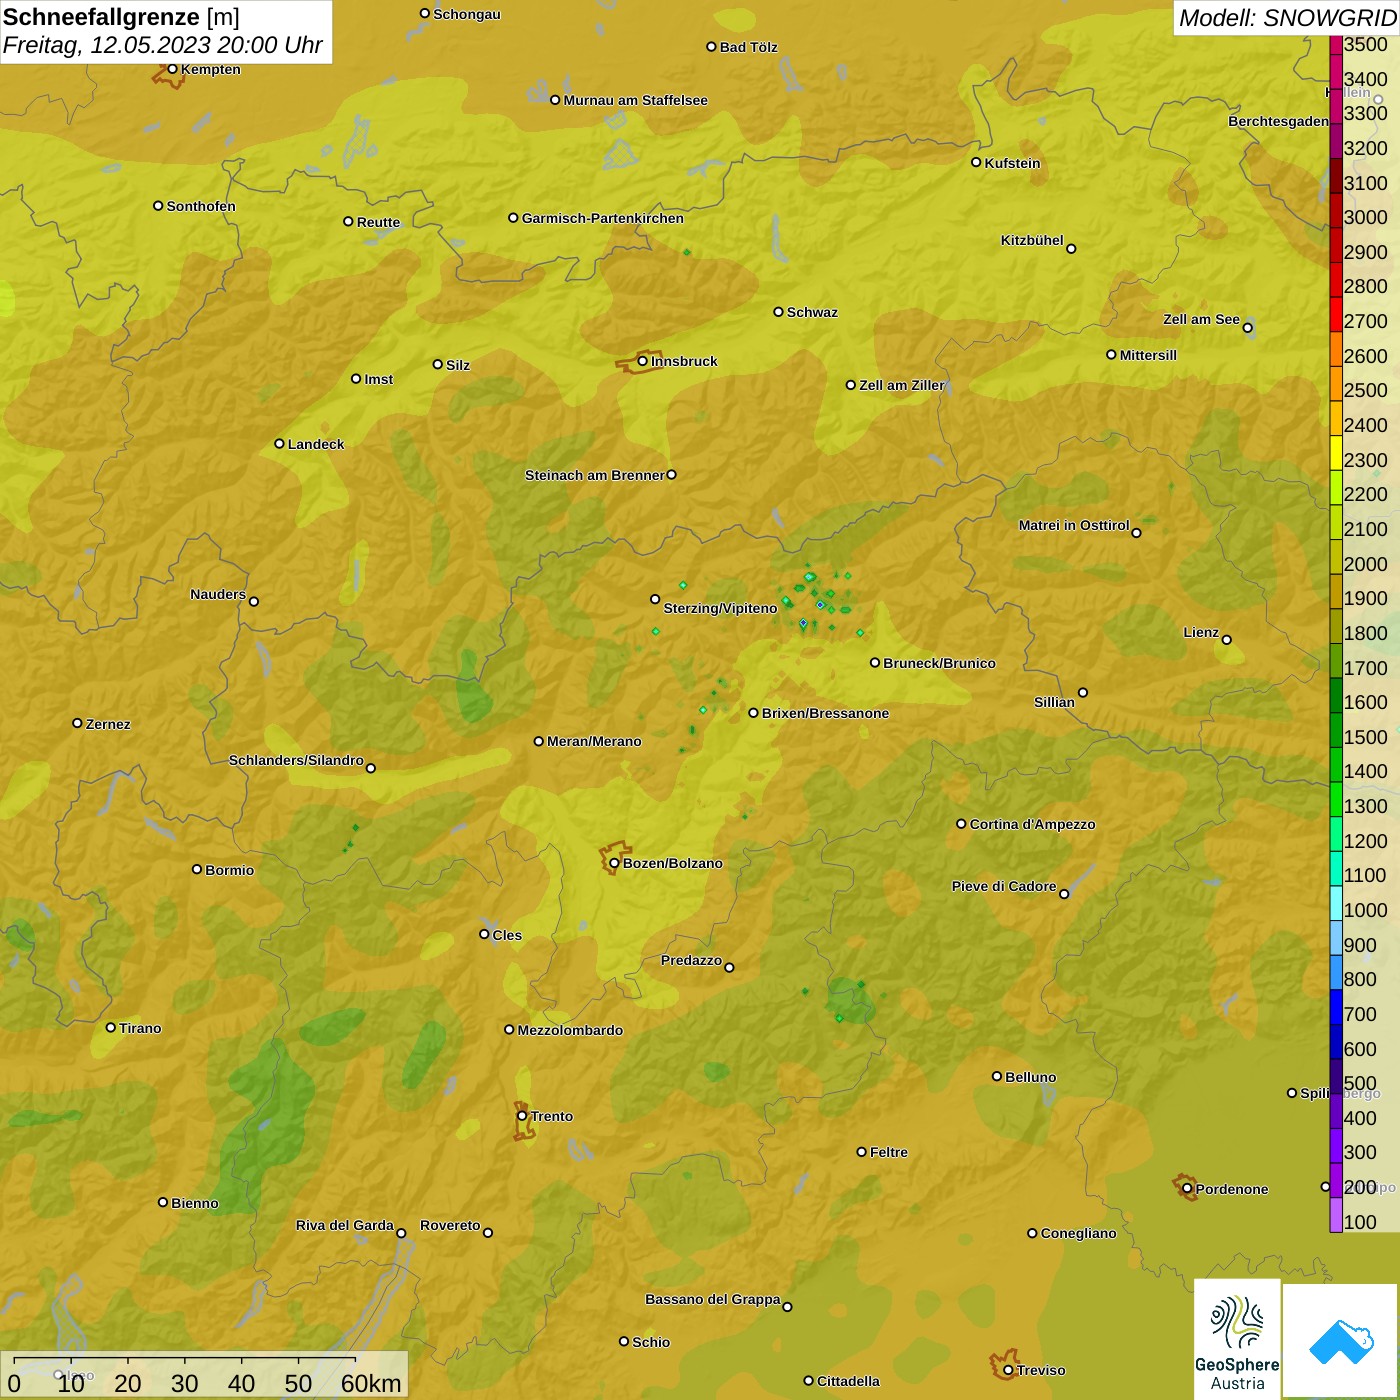The width and height of the screenshot is (1400, 1400).
Task: Click the 60km scale bar
Action: 184,1360
